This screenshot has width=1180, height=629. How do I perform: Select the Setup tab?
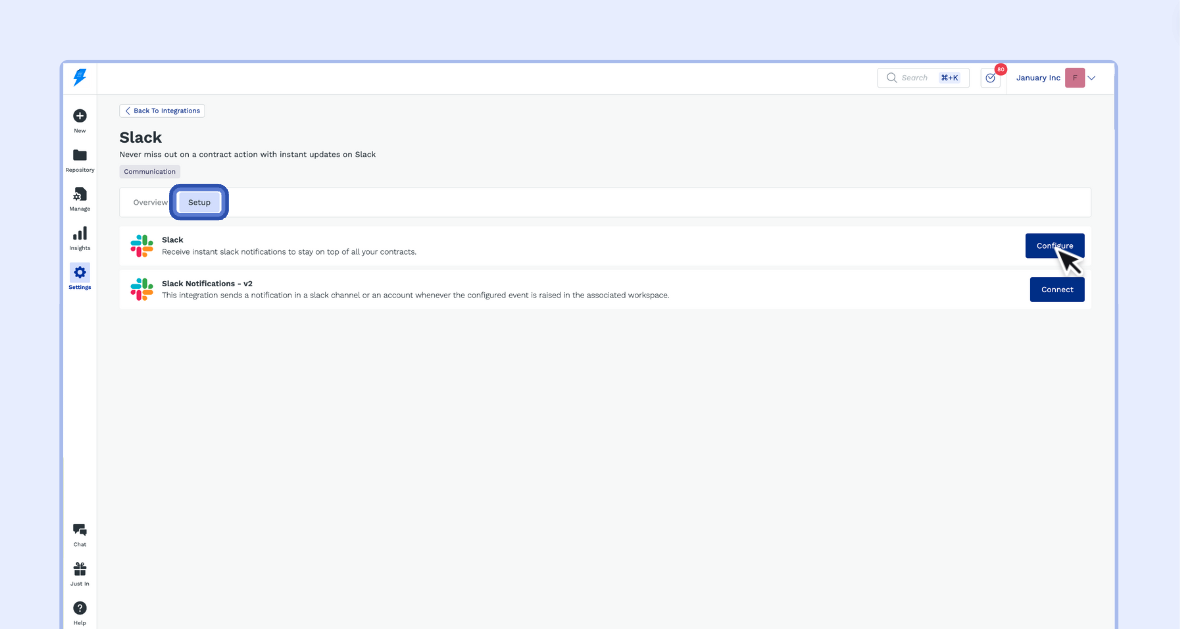point(199,202)
